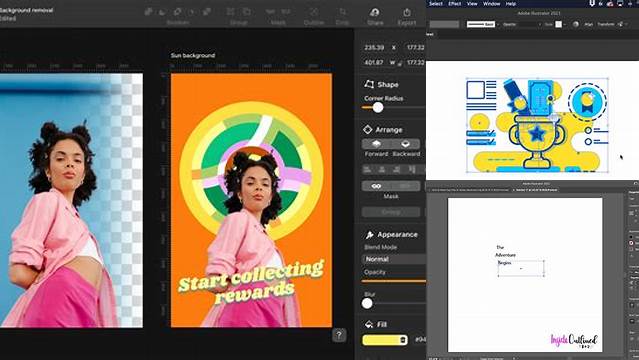639x360 pixels.
Task: Click the help question mark button
Action: coord(339,335)
